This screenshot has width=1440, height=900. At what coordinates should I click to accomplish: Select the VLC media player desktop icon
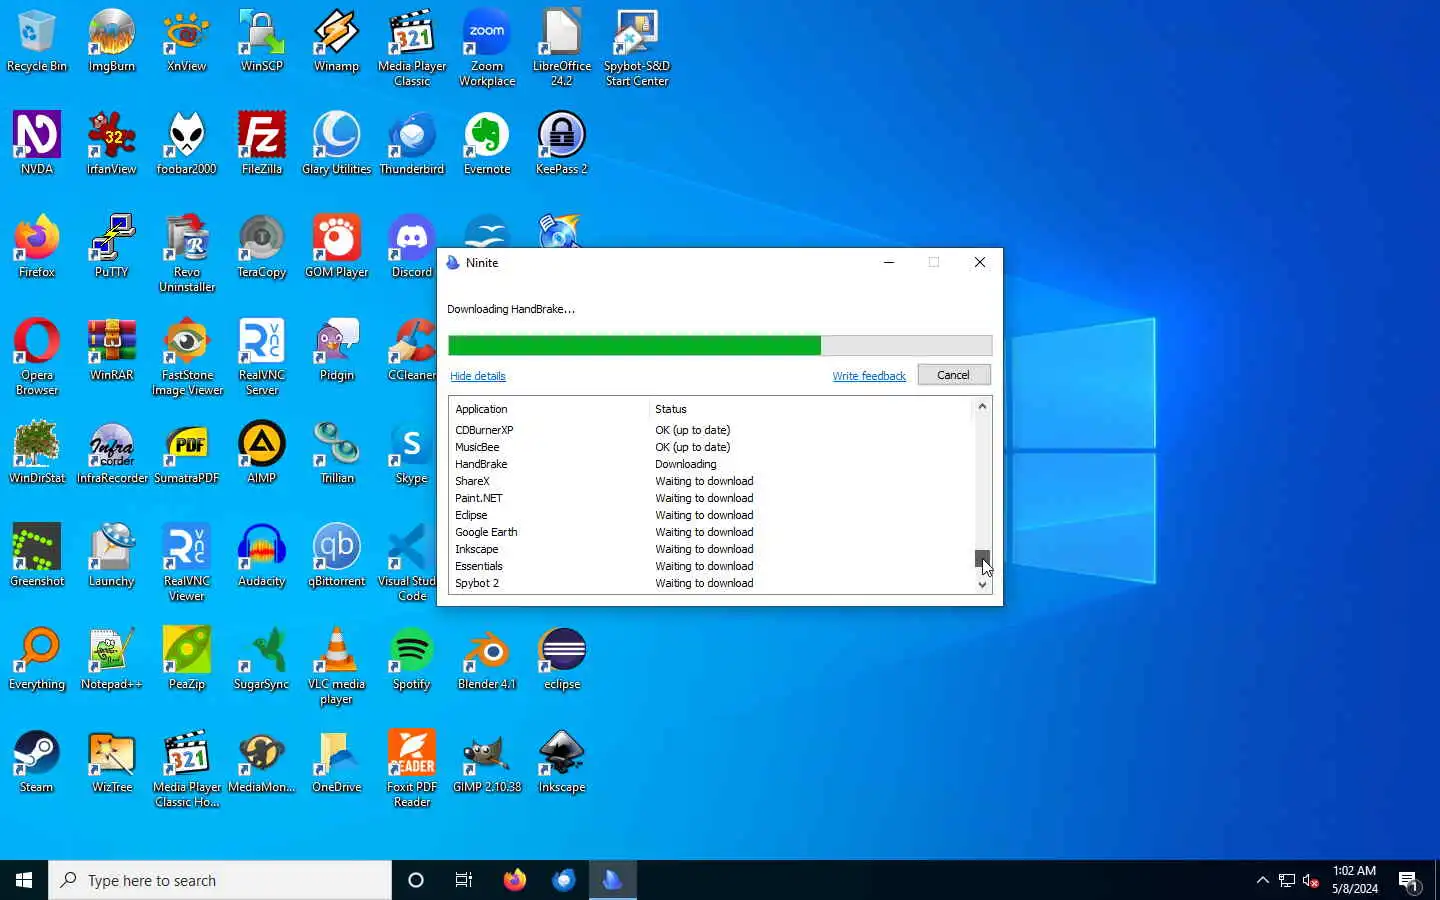[337, 665]
